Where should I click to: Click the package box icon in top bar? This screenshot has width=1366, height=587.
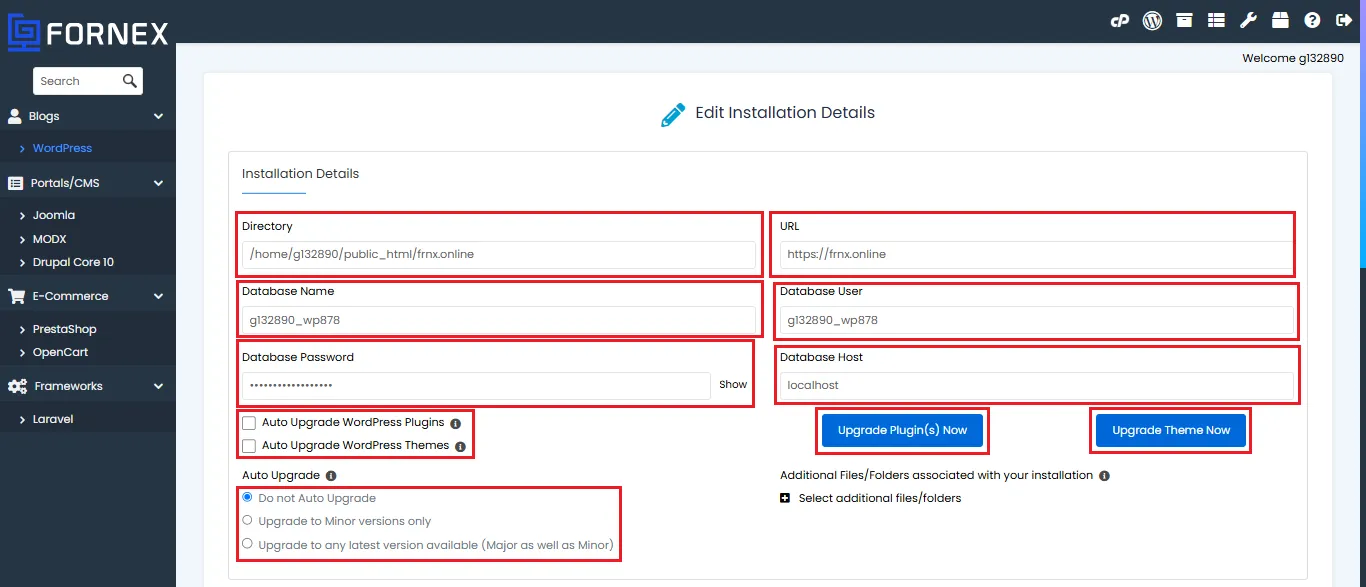pyautogui.click(x=1280, y=20)
